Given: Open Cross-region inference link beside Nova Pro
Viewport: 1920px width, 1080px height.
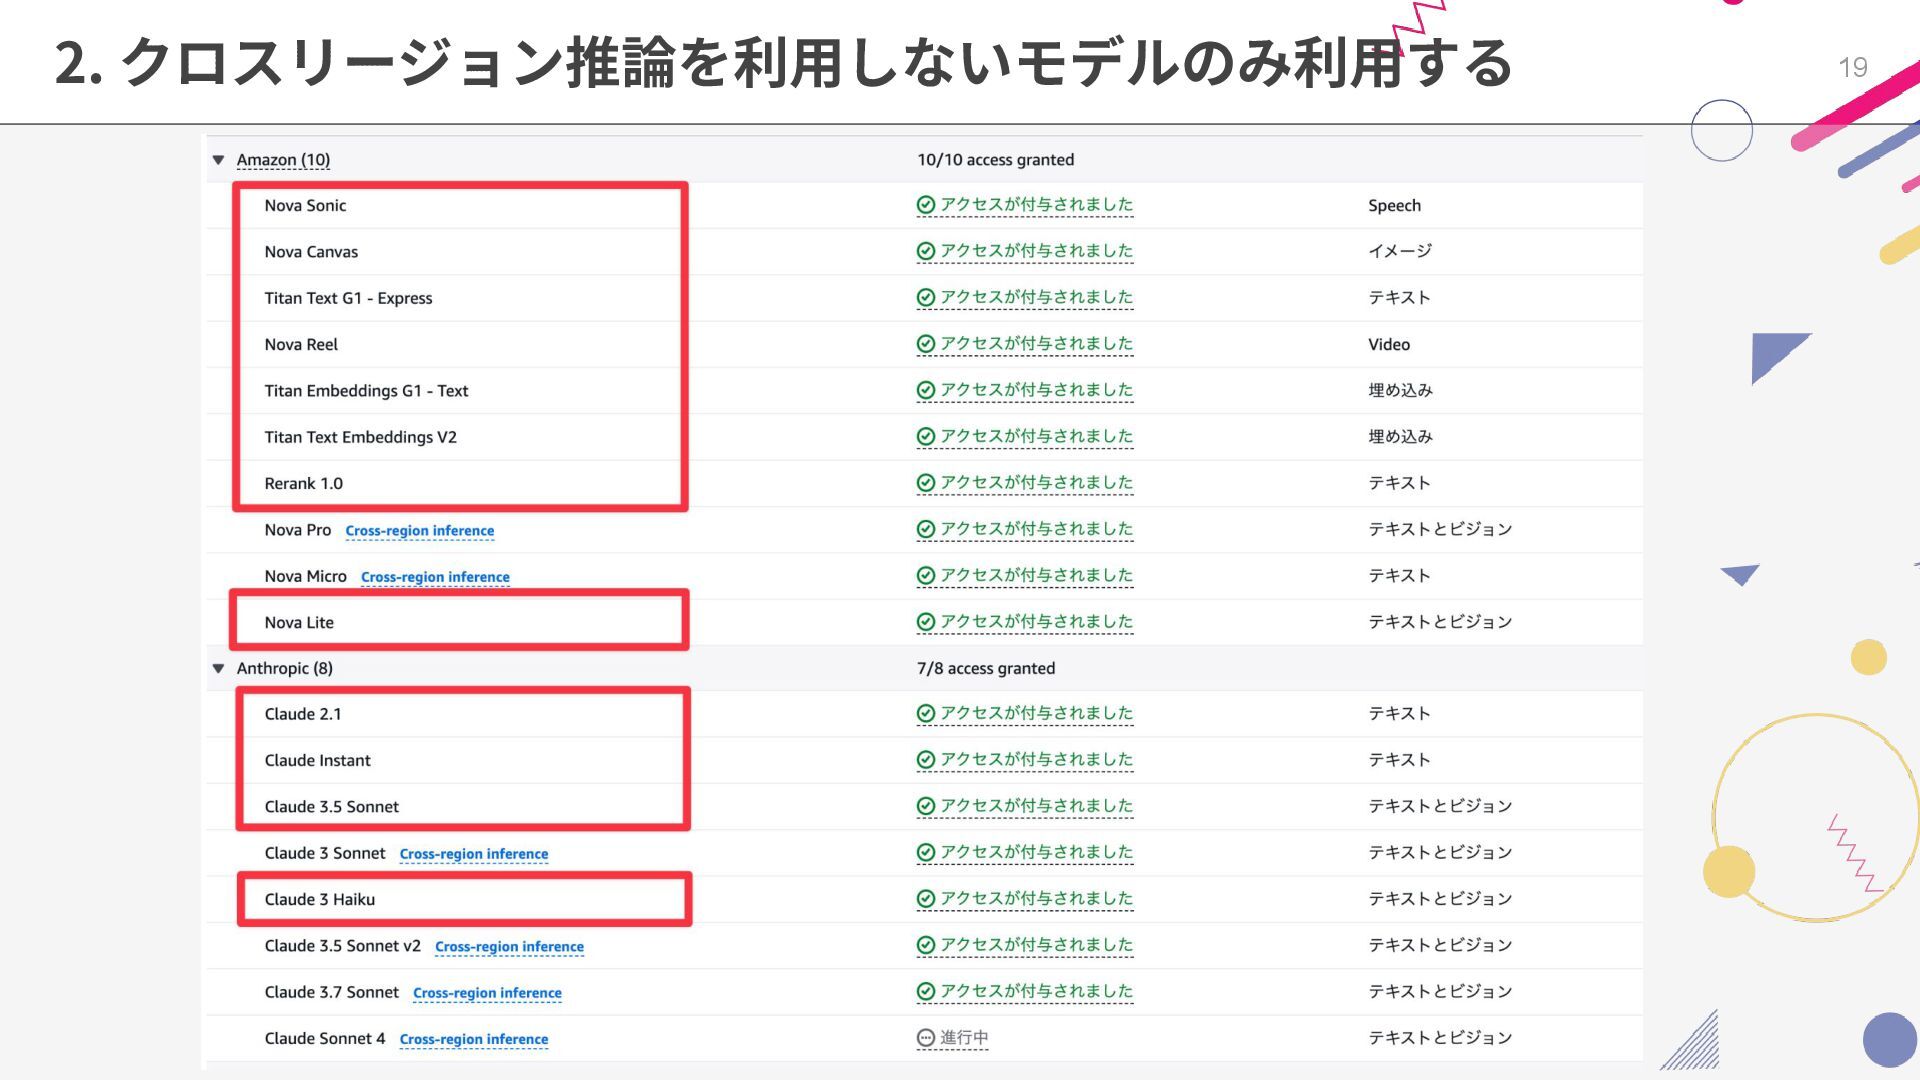Looking at the screenshot, I should (x=419, y=531).
